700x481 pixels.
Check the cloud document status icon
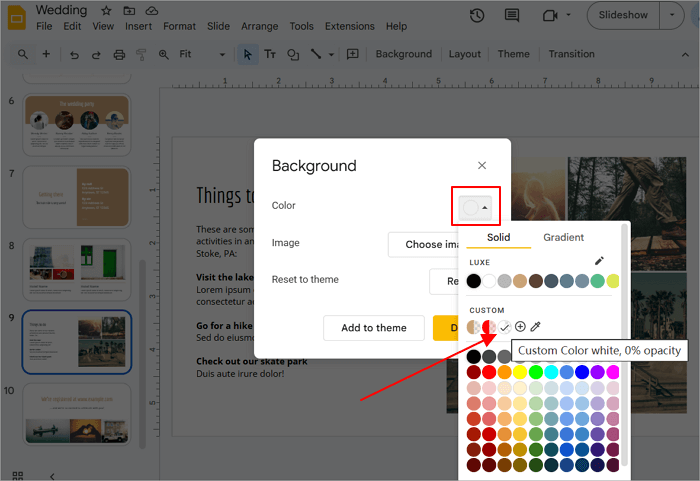152,10
